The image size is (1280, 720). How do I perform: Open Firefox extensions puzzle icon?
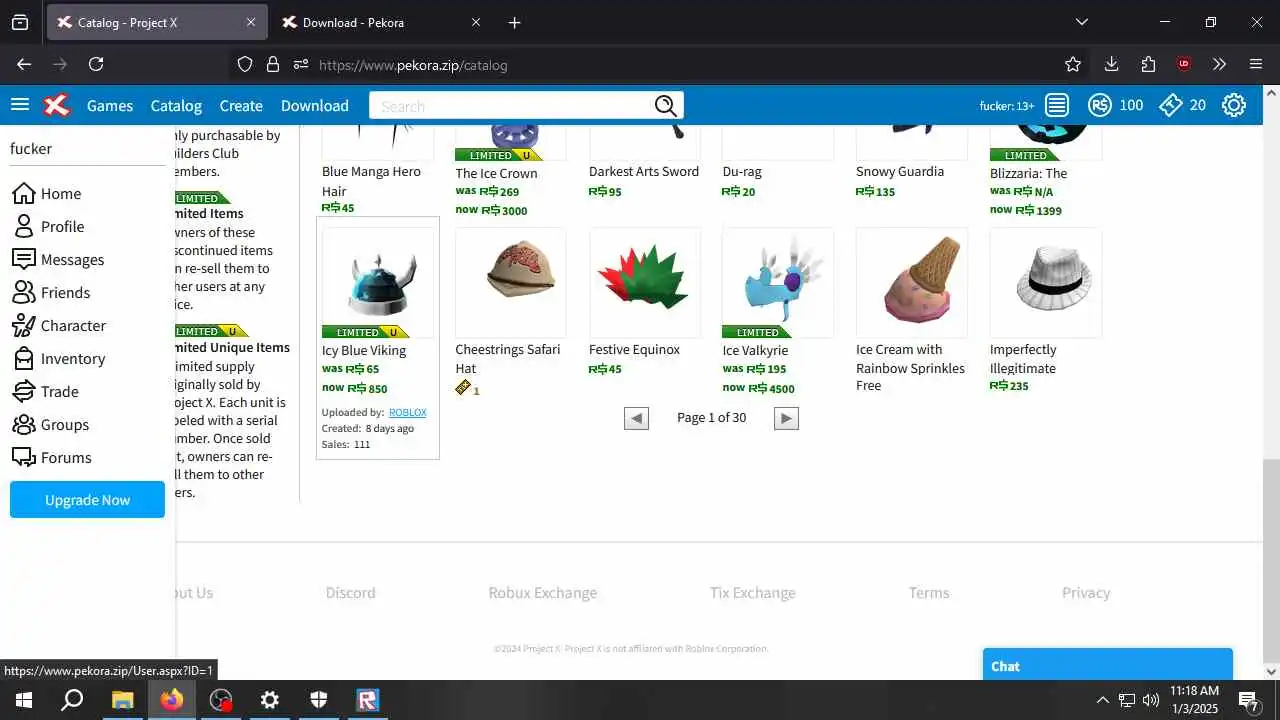1148,64
